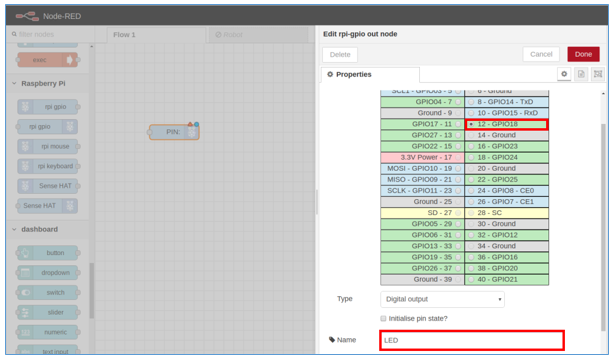The width and height of the screenshot is (612, 360).
Task: Select the dashboard slider node
Action: point(48,312)
